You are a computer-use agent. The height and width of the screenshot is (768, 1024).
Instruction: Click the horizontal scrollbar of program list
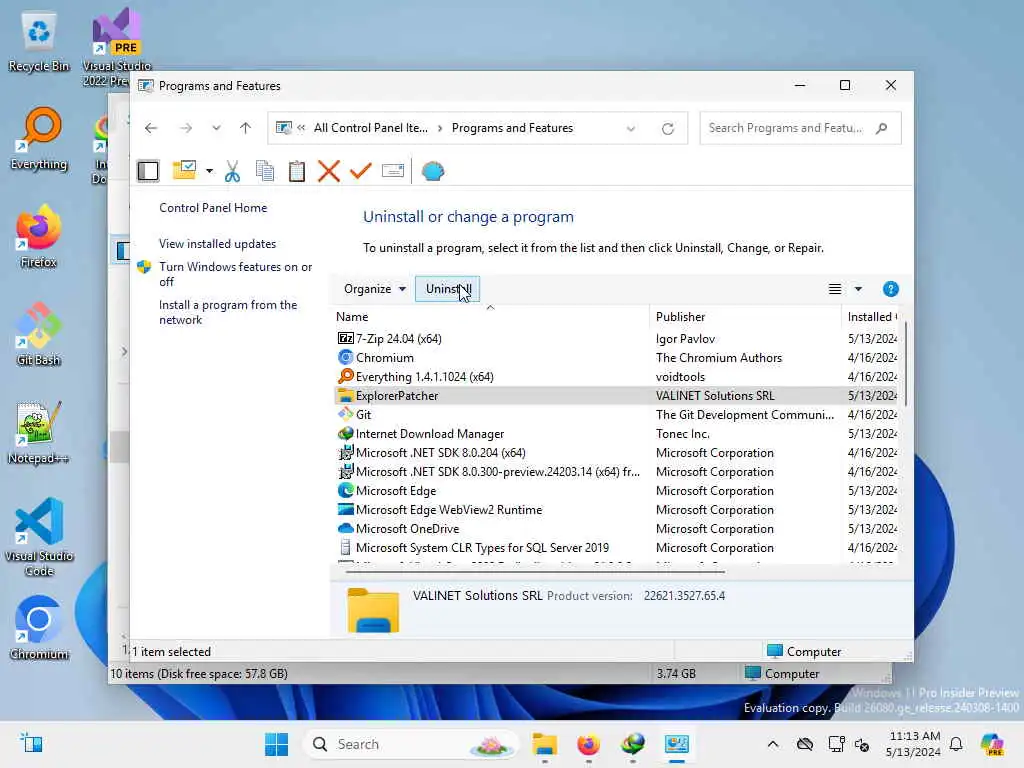pyautogui.click(x=536, y=571)
